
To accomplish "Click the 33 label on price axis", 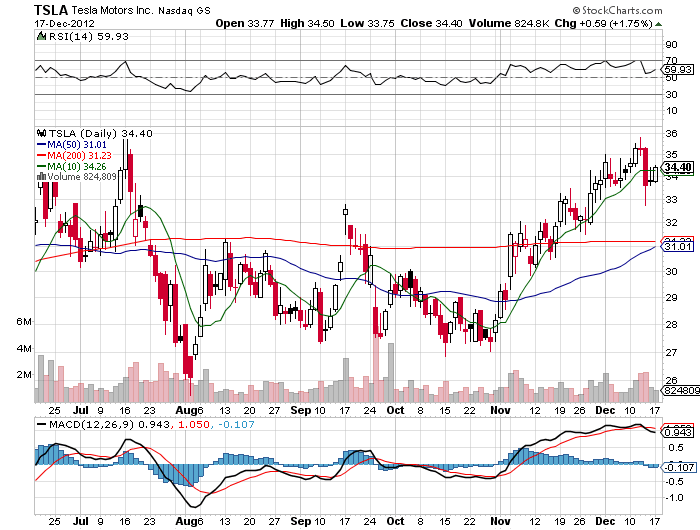I will coord(671,200).
